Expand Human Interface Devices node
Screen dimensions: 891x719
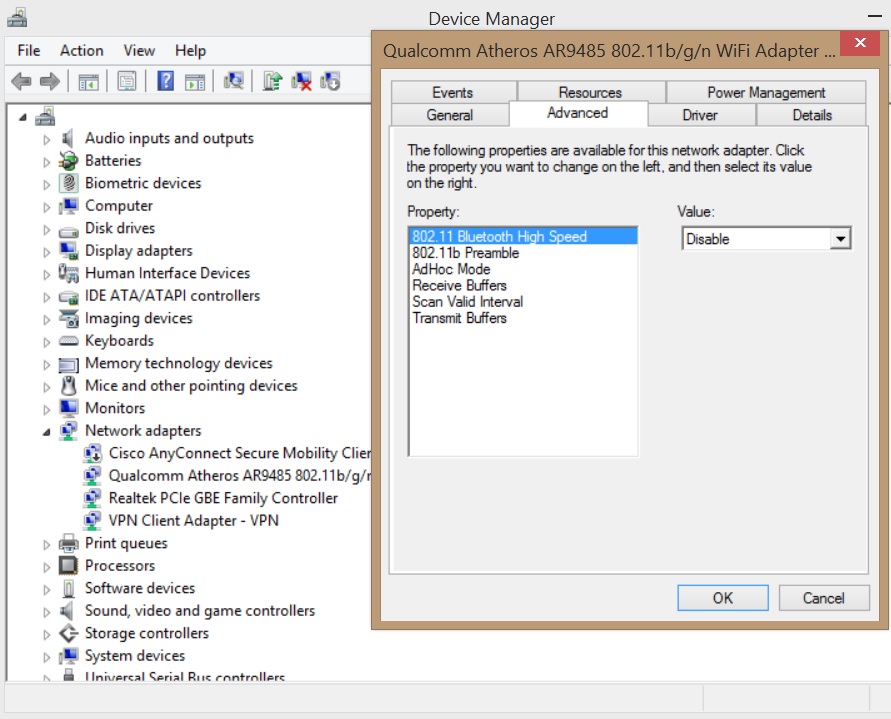point(47,275)
